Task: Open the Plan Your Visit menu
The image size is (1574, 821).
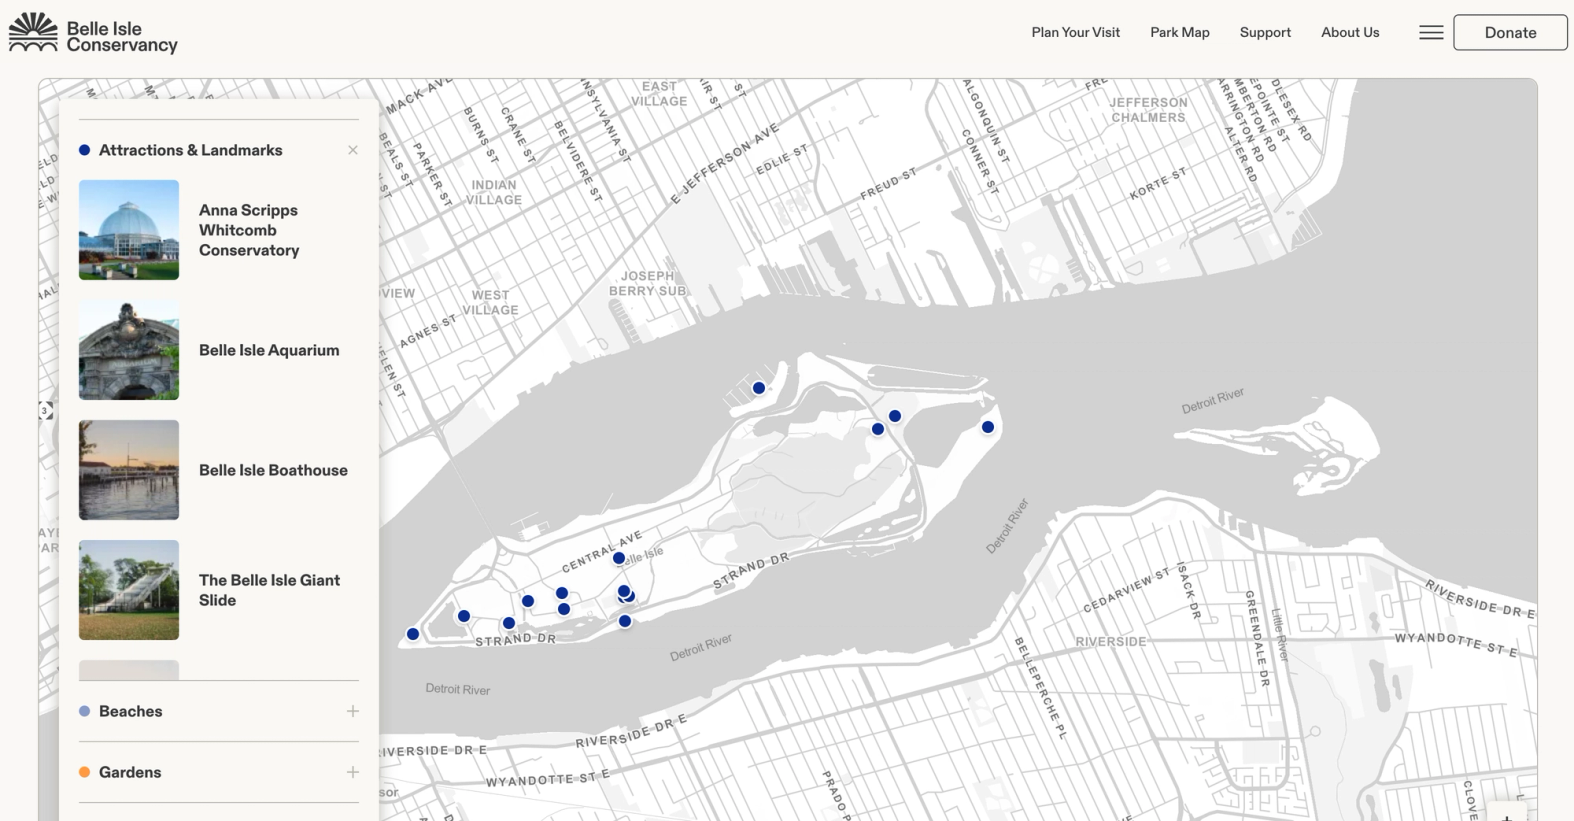Action: [1075, 32]
